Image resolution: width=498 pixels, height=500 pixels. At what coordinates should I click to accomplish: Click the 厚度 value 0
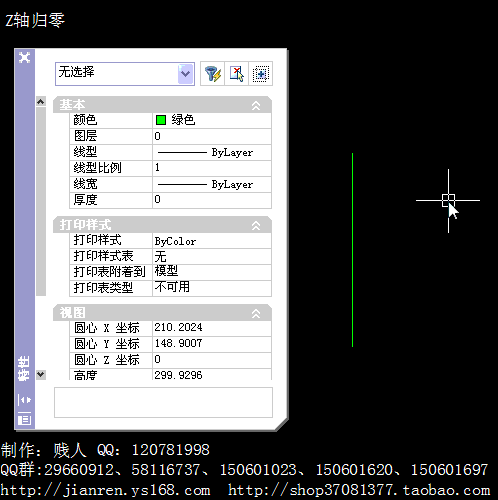tap(212, 200)
